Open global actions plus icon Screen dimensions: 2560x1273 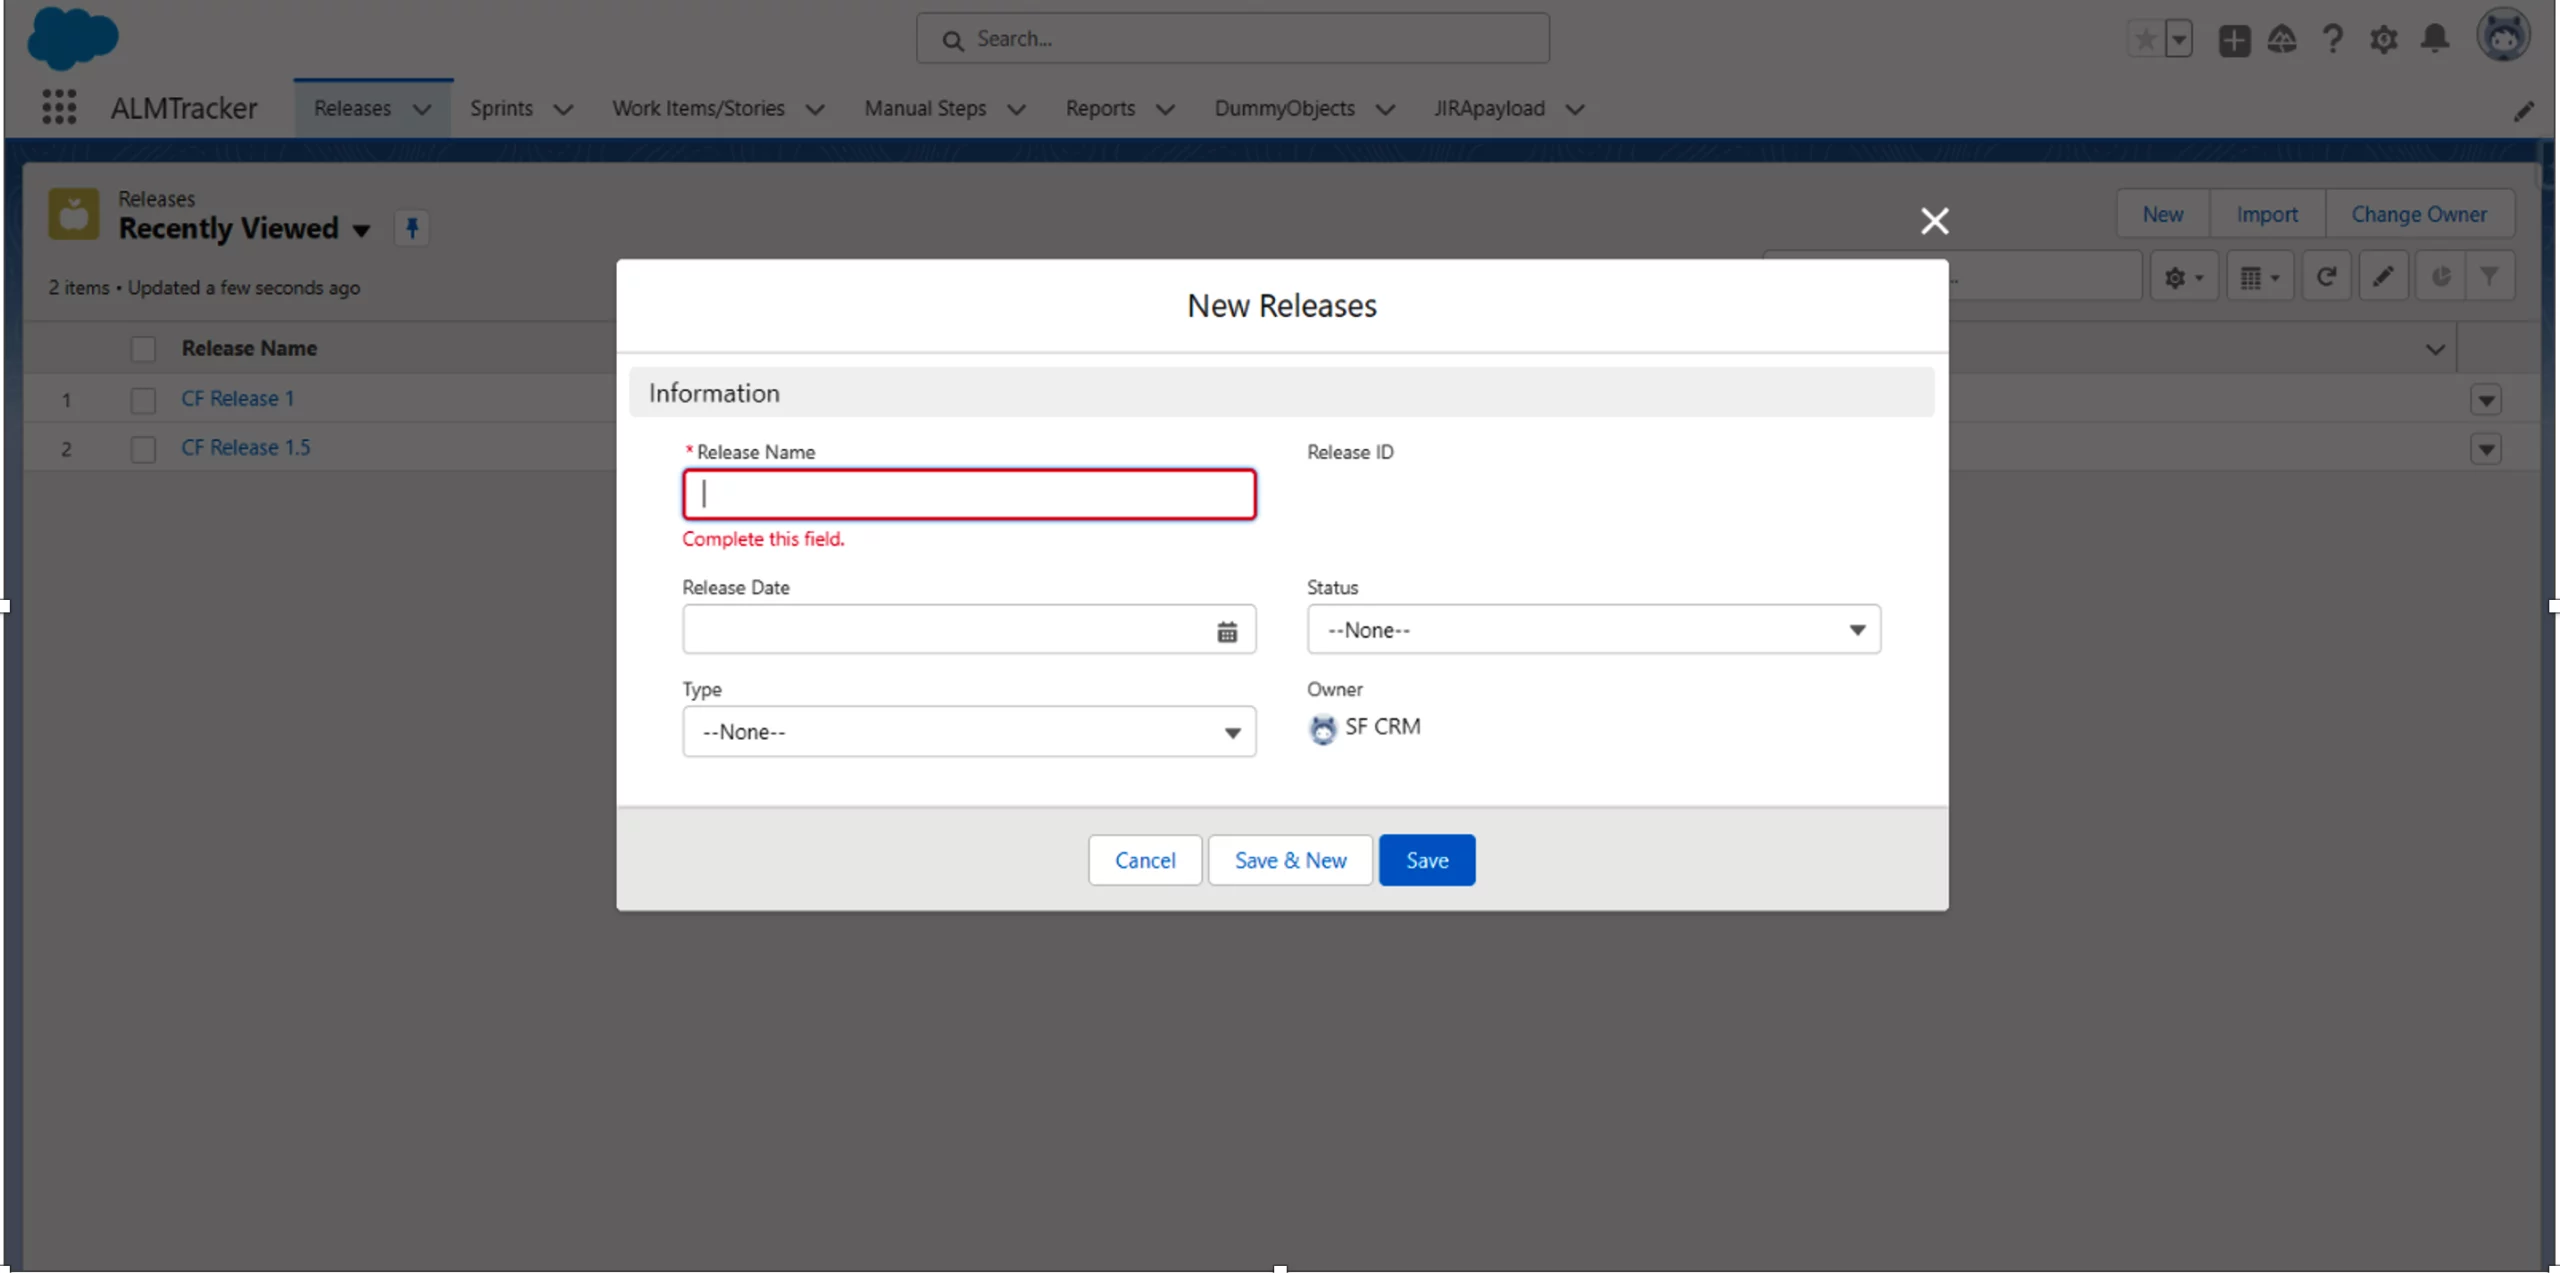(x=2234, y=40)
